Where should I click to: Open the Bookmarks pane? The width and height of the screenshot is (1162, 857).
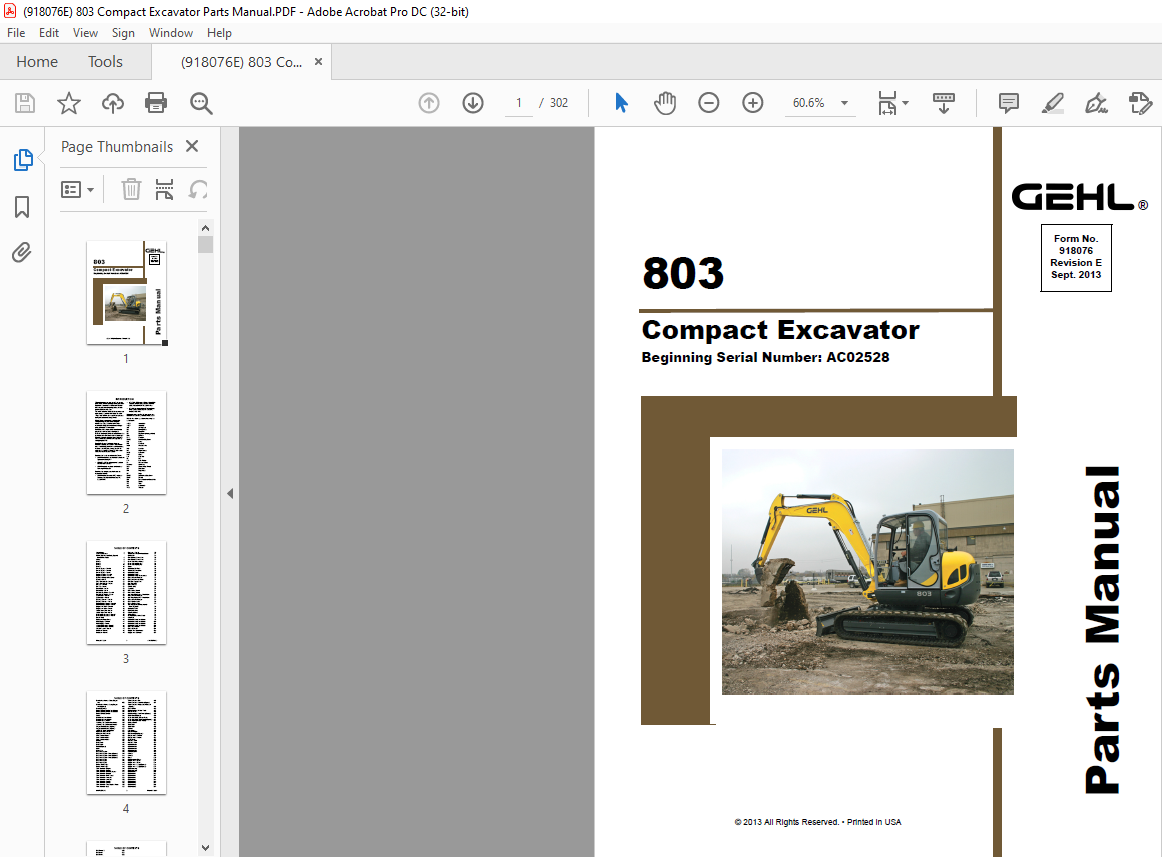pos(22,207)
